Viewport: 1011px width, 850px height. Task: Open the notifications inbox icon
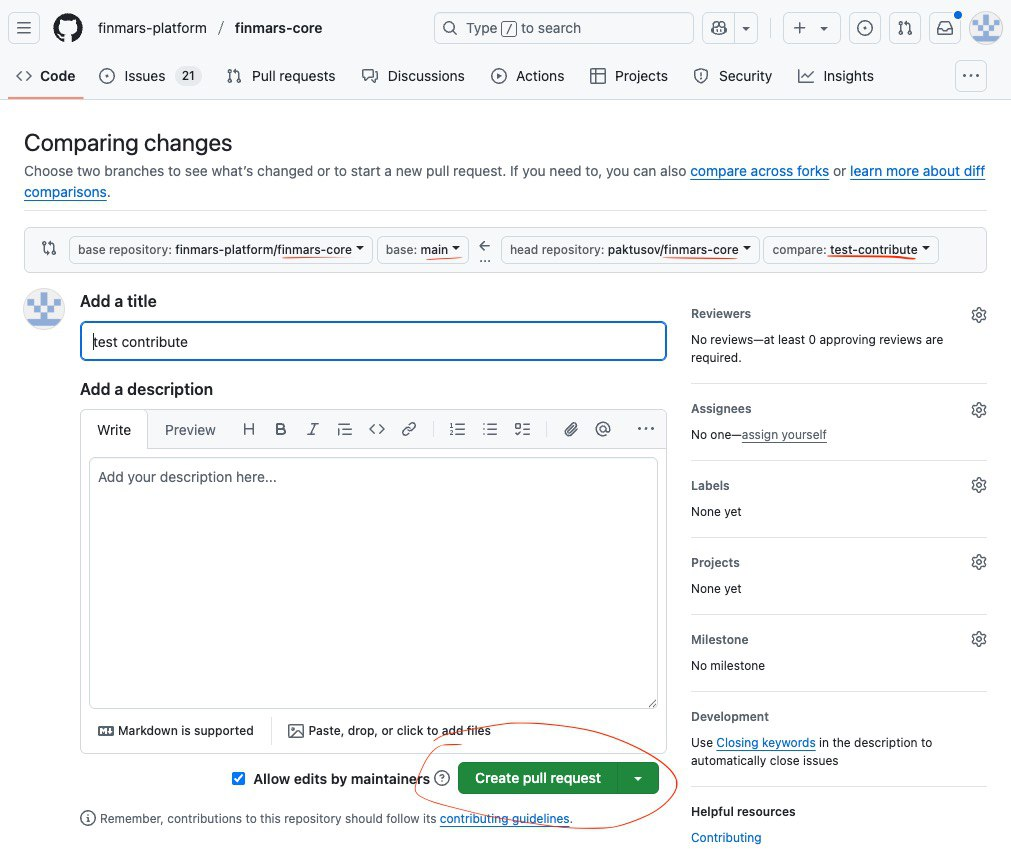coord(945,28)
